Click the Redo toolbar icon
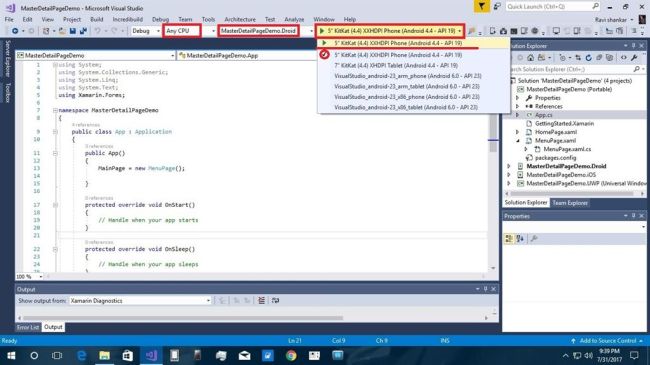This screenshot has width=650, height=365. pyautogui.click(x=114, y=31)
